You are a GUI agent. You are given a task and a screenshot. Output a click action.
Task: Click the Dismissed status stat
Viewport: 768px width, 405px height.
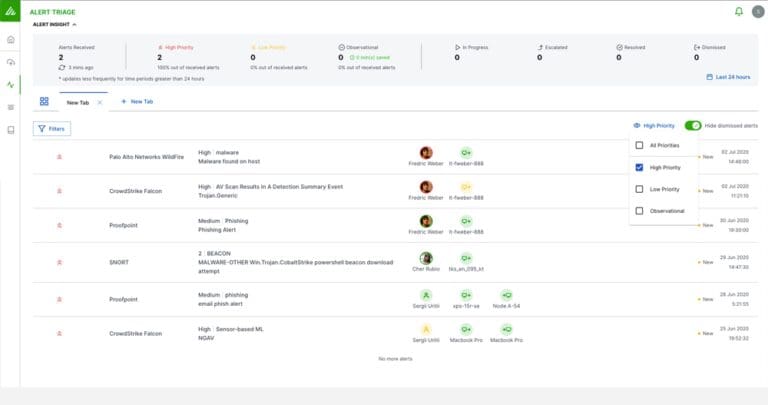pos(710,52)
